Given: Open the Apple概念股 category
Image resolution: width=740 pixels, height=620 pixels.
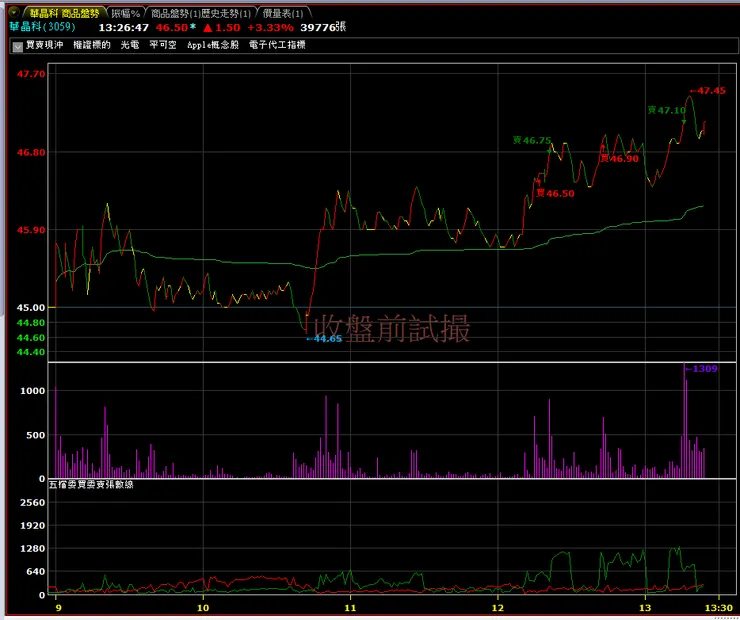Looking at the screenshot, I should pos(213,45).
